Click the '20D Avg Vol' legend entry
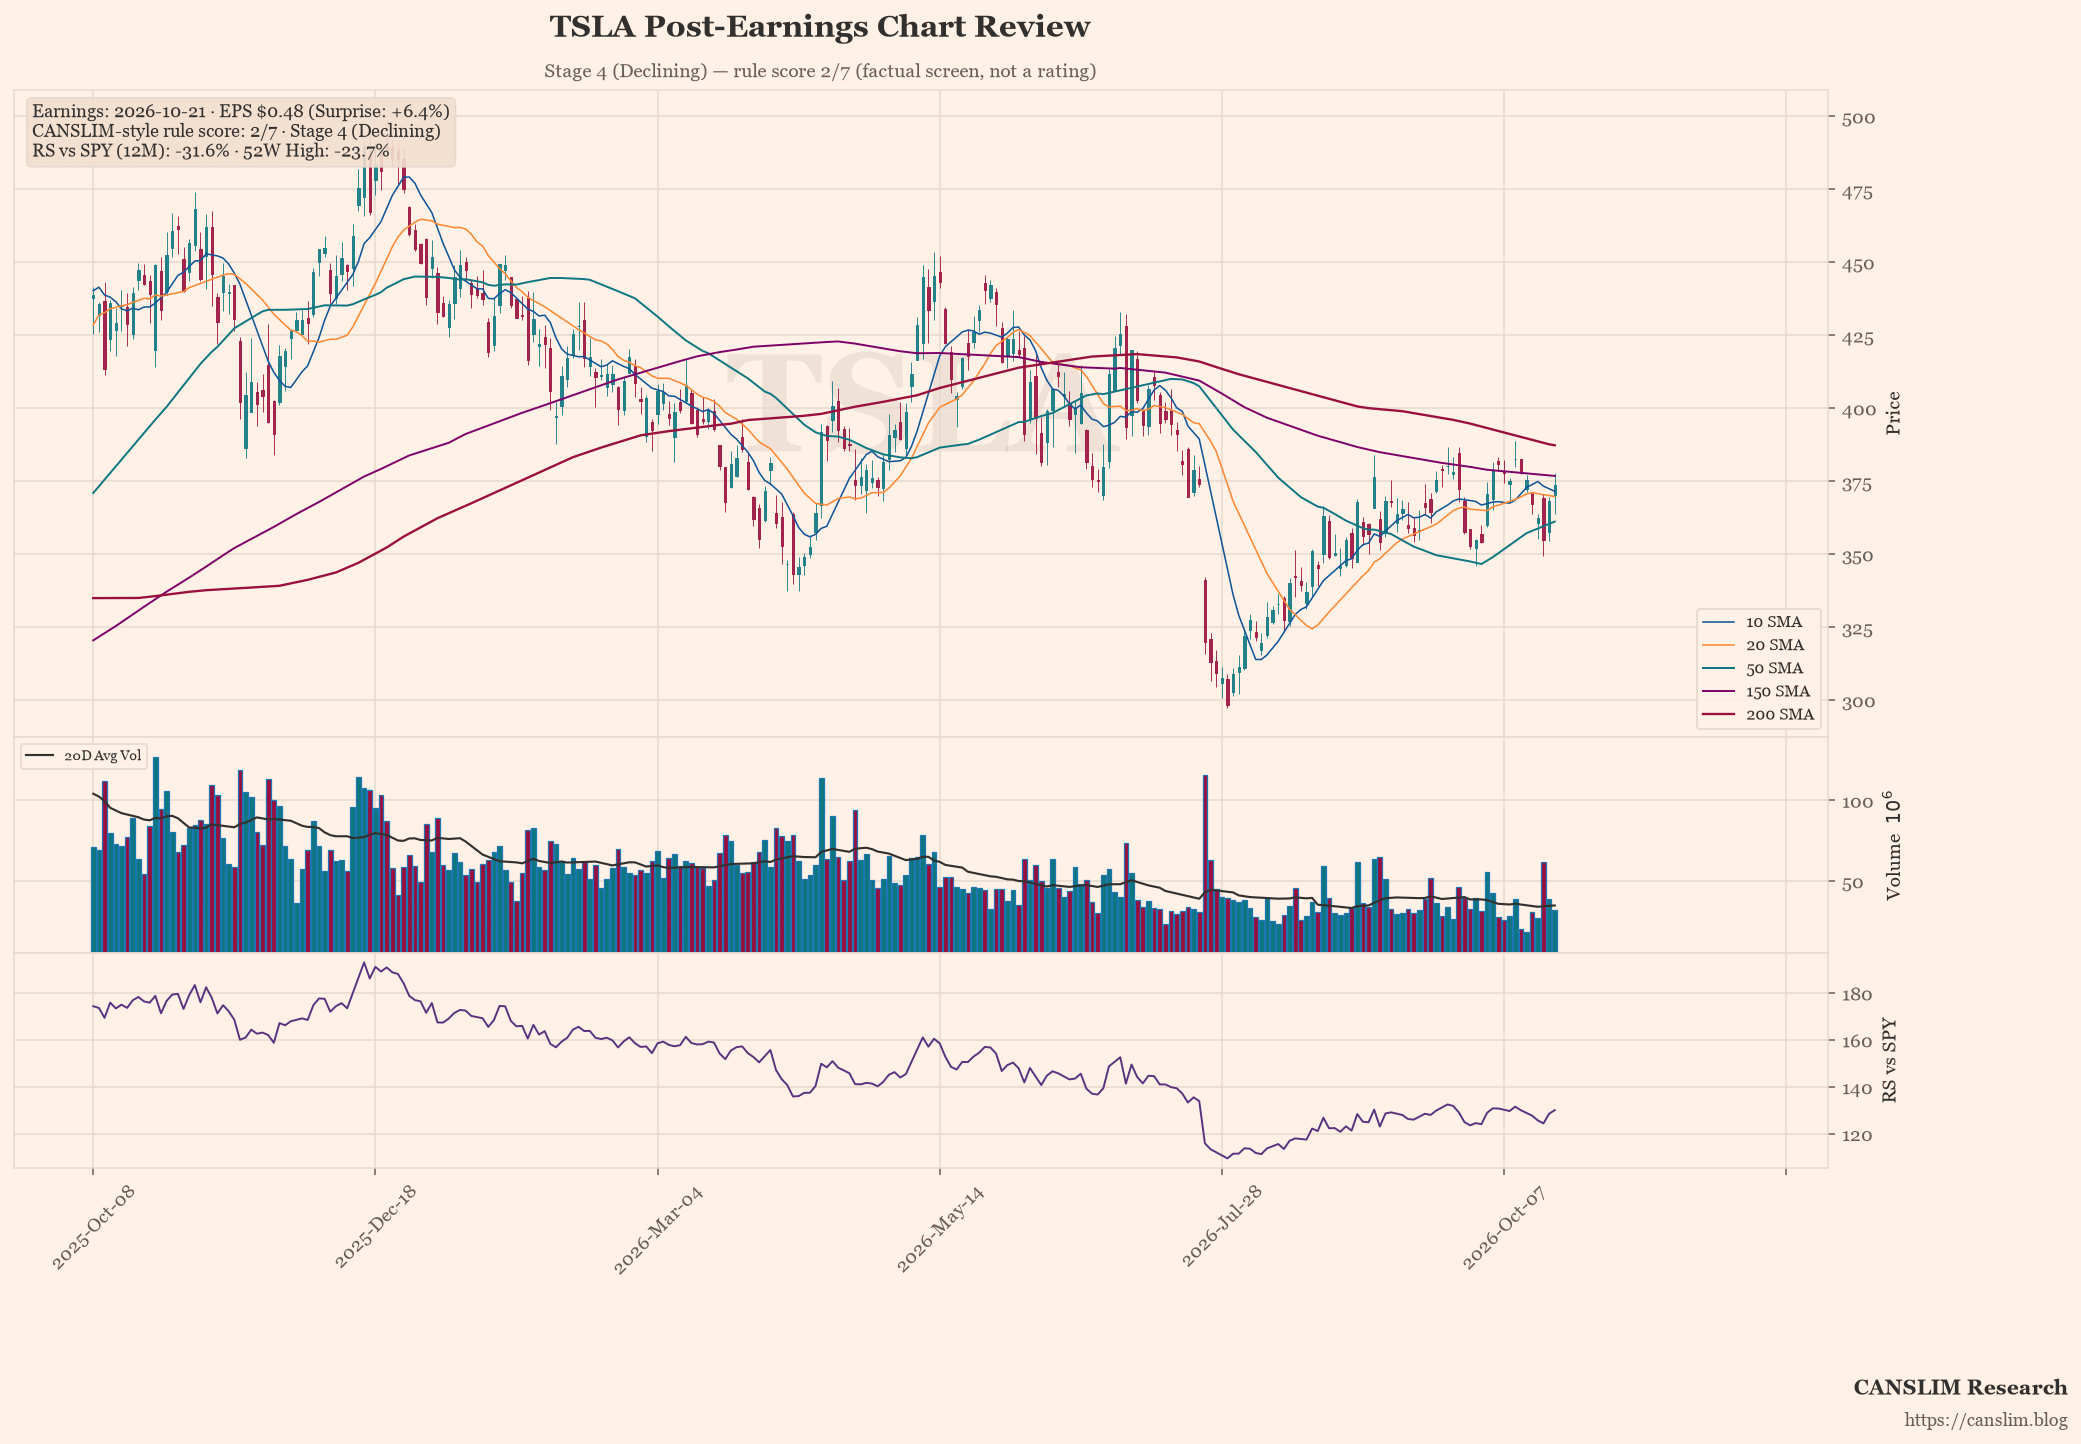 pyautogui.click(x=84, y=756)
